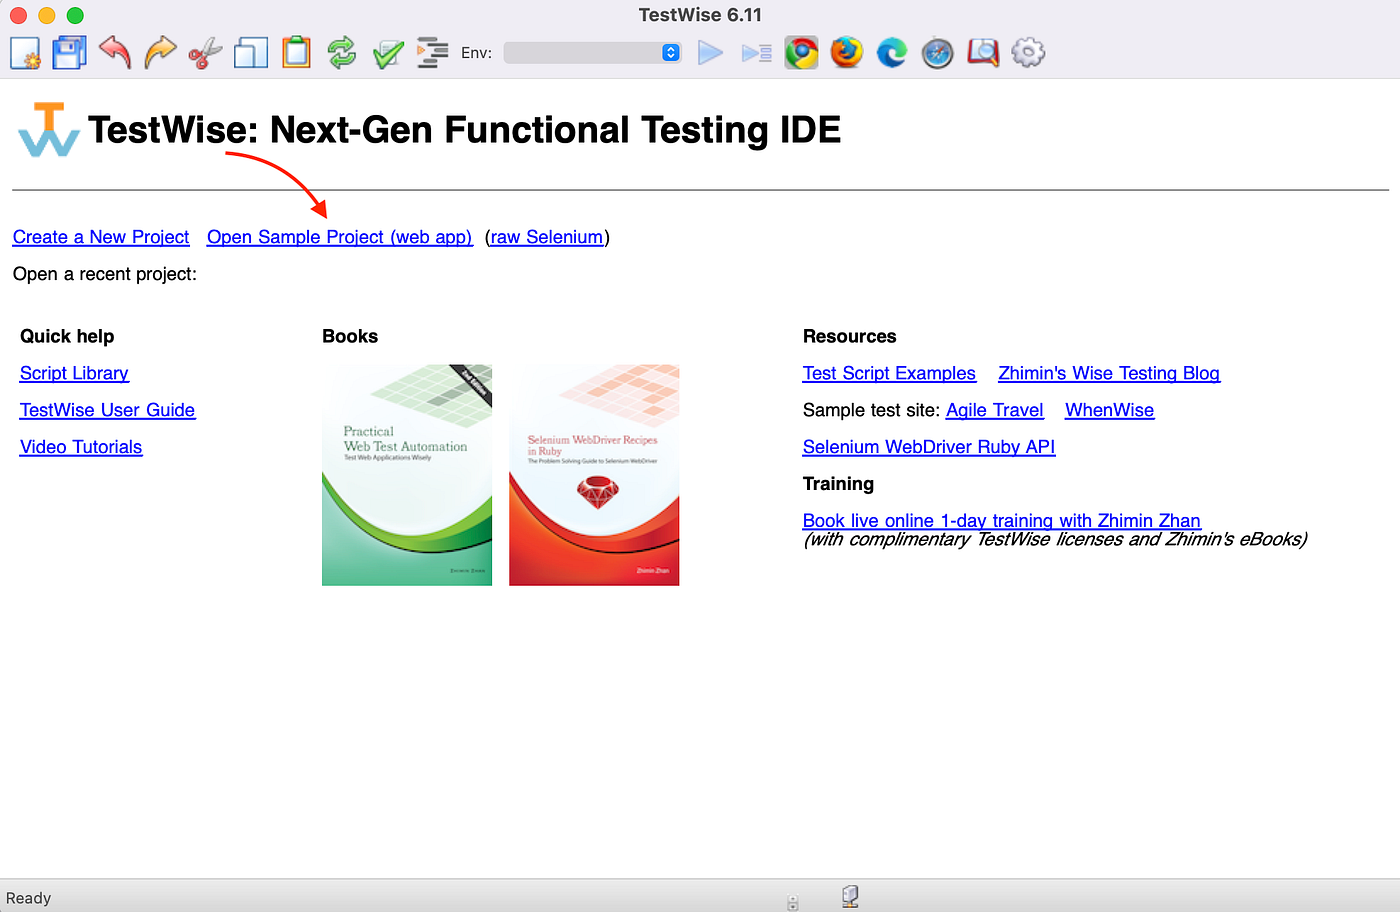Screen dimensions: 1400x912
Task: Maximize the window with green button
Action: [75, 15]
